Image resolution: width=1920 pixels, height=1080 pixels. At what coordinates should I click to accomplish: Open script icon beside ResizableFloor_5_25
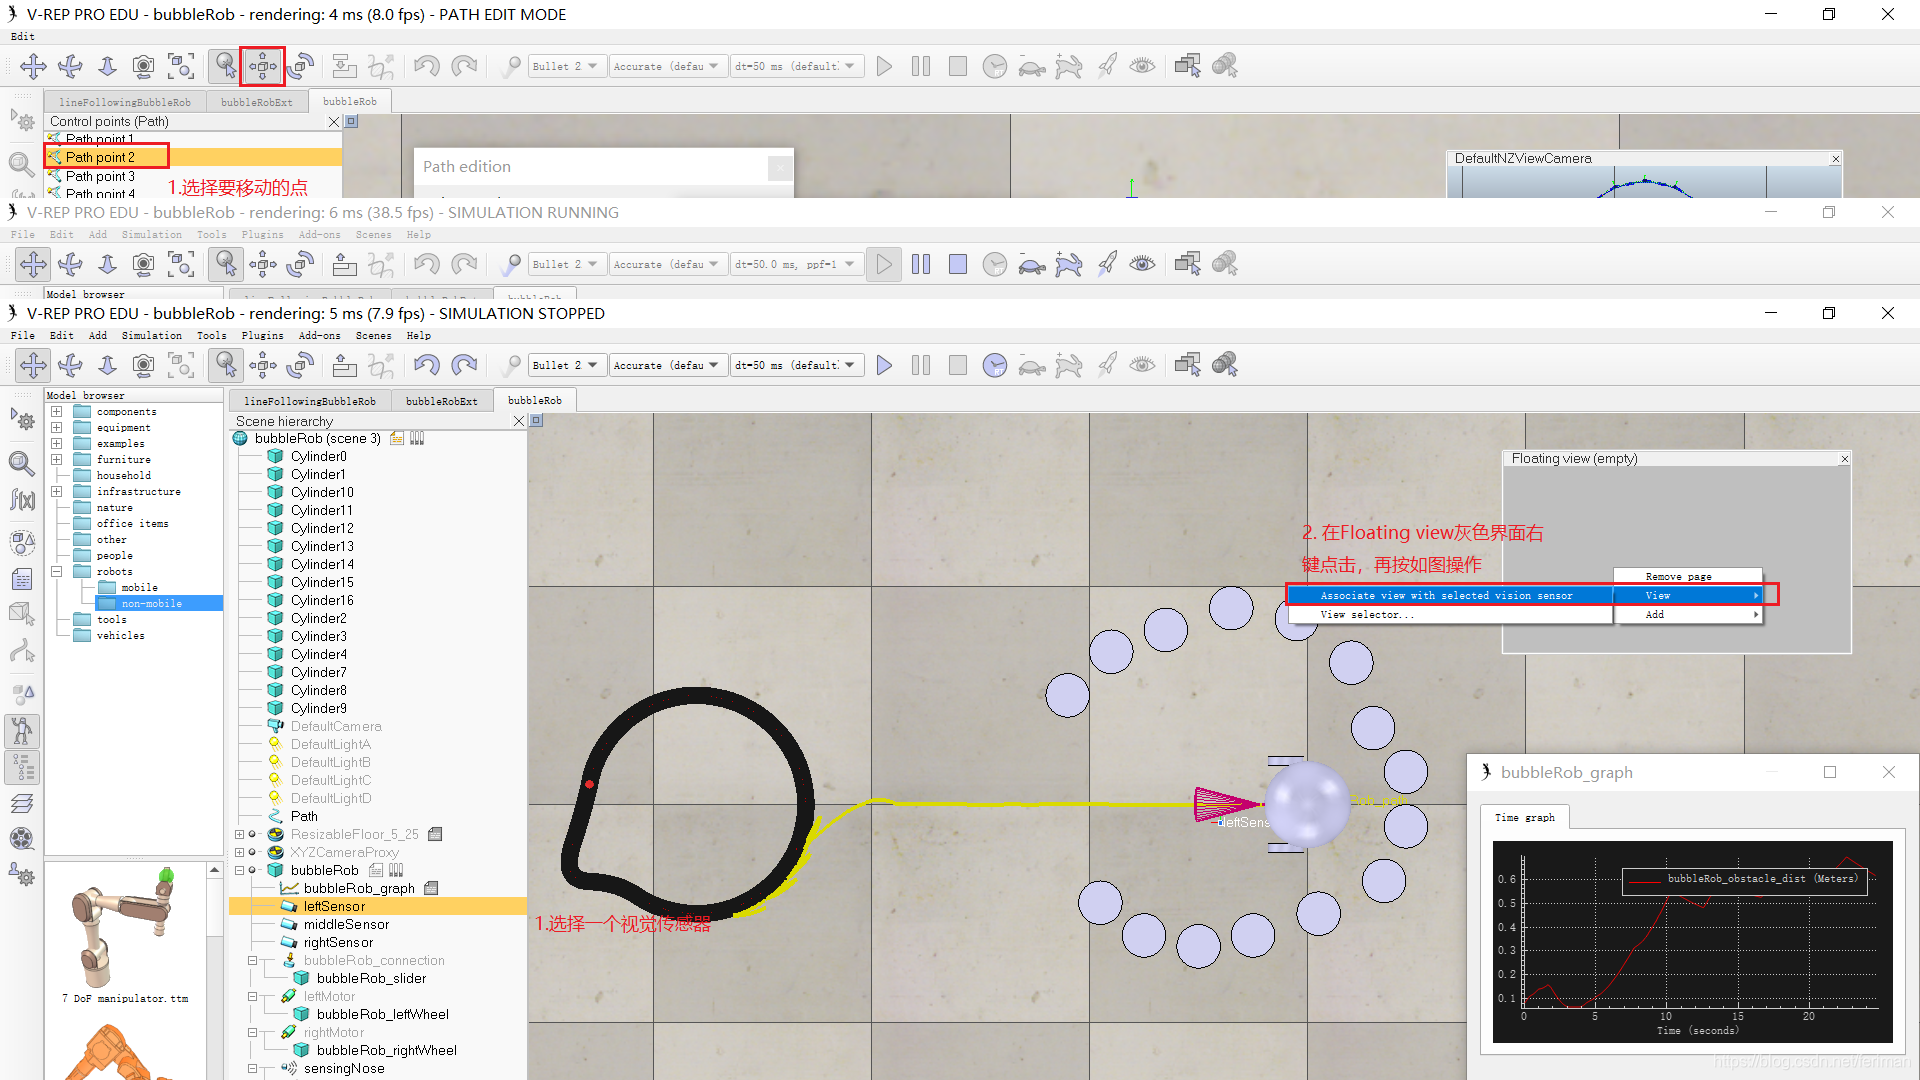(435, 834)
